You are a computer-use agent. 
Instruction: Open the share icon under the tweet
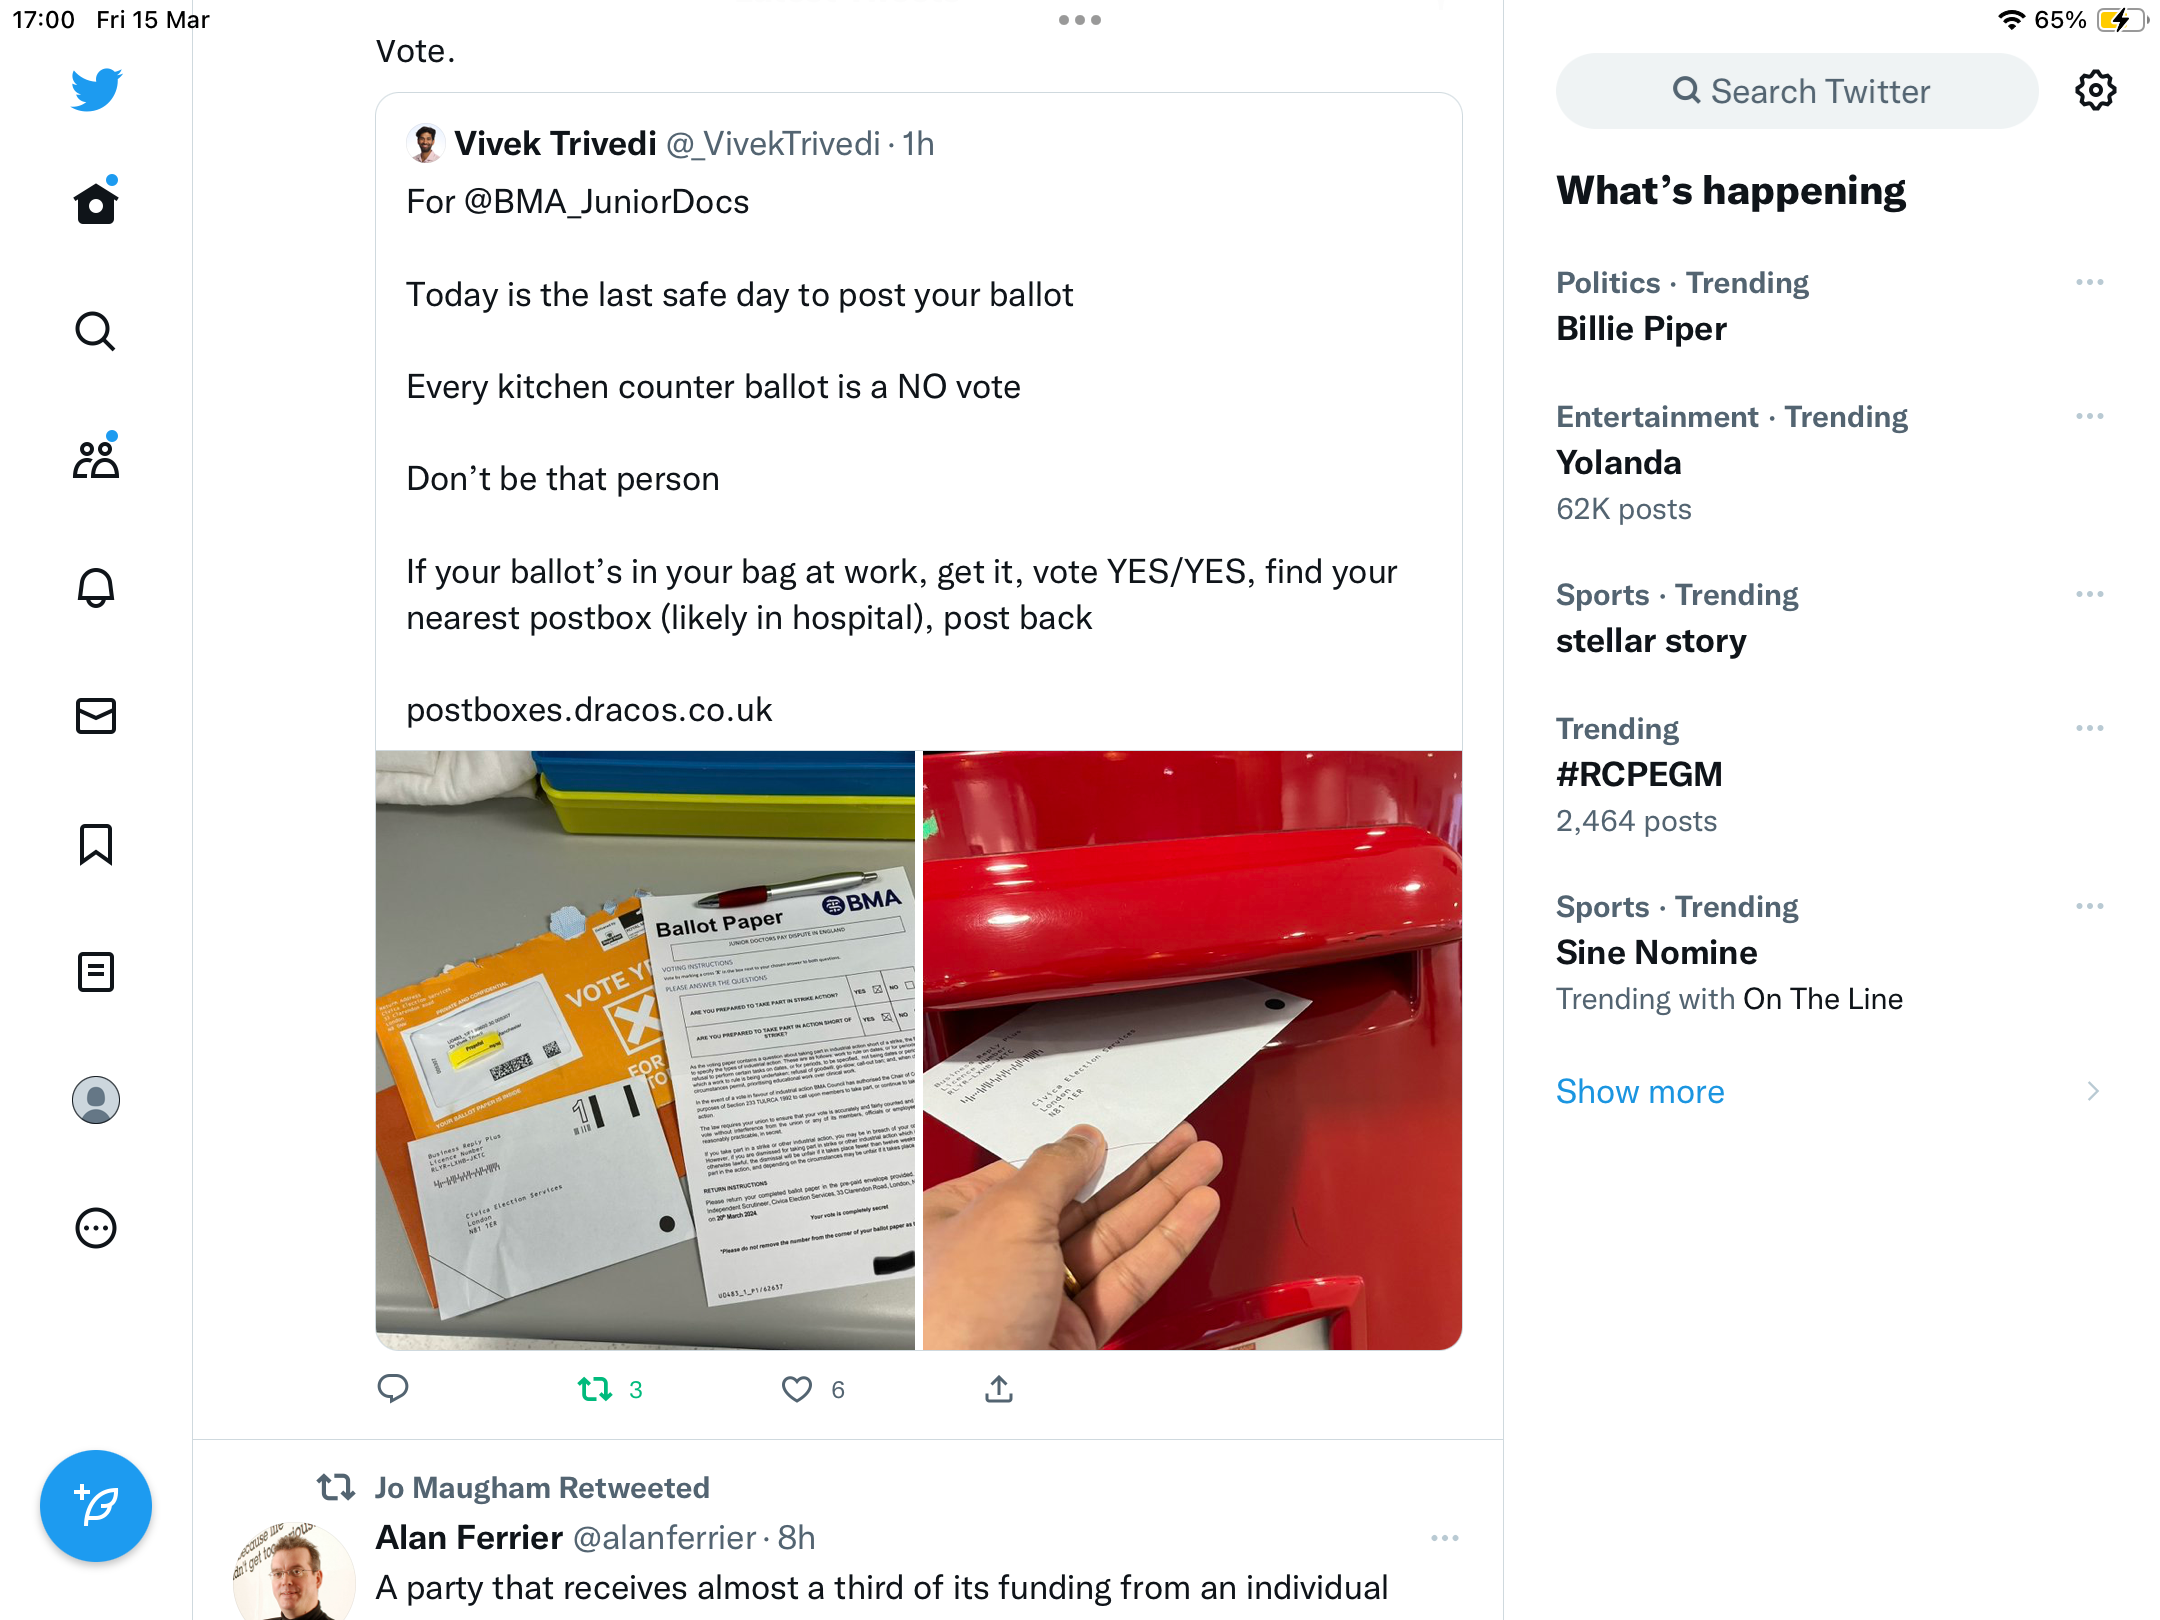pyautogui.click(x=999, y=1389)
